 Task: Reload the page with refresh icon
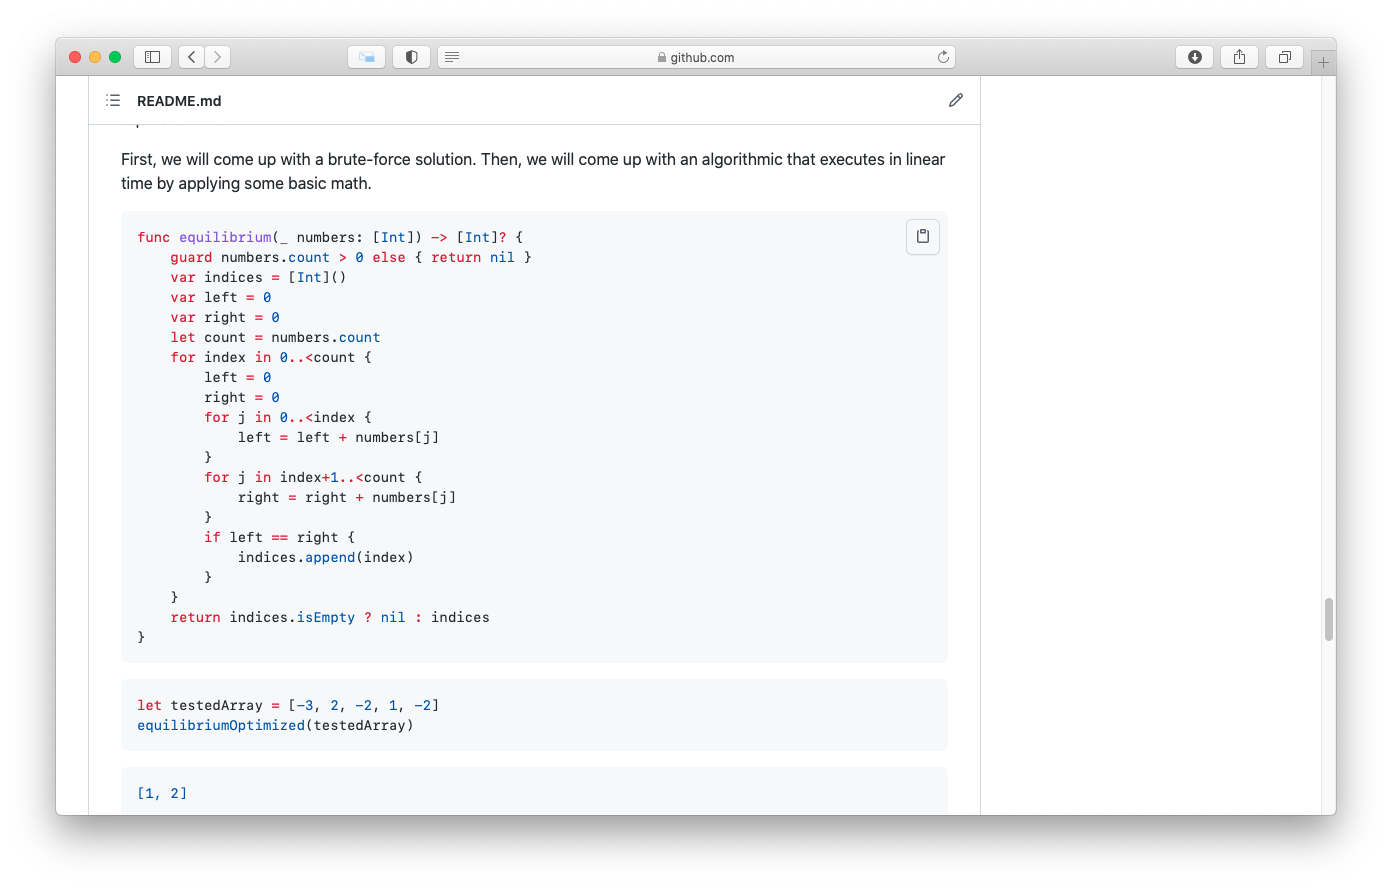pyautogui.click(x=942, y=57)
